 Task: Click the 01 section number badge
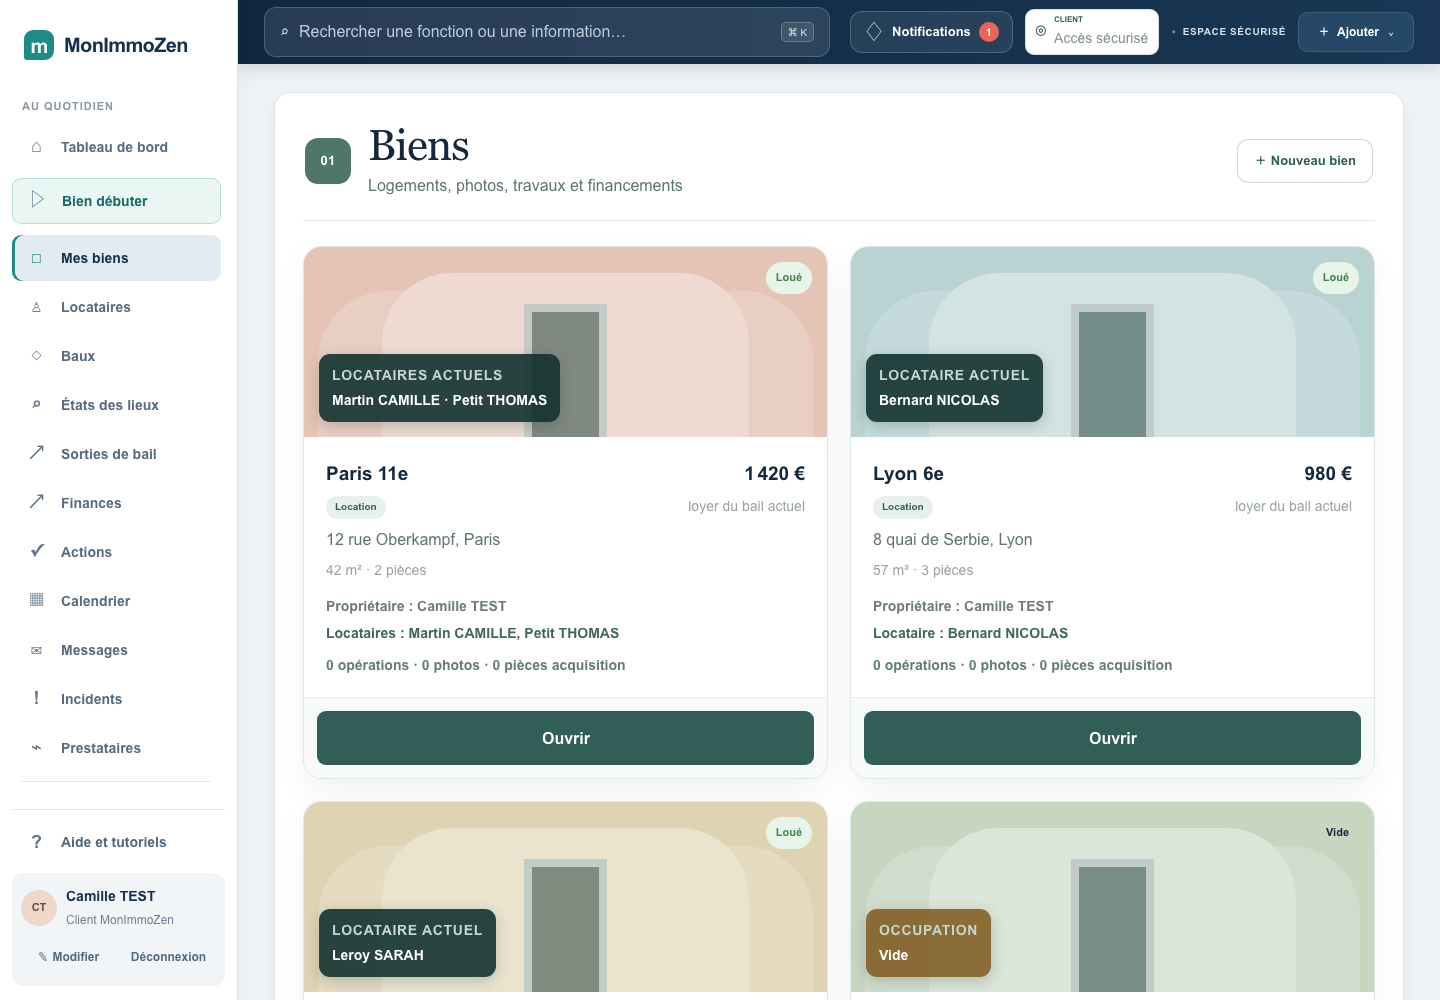click(328, 161)
